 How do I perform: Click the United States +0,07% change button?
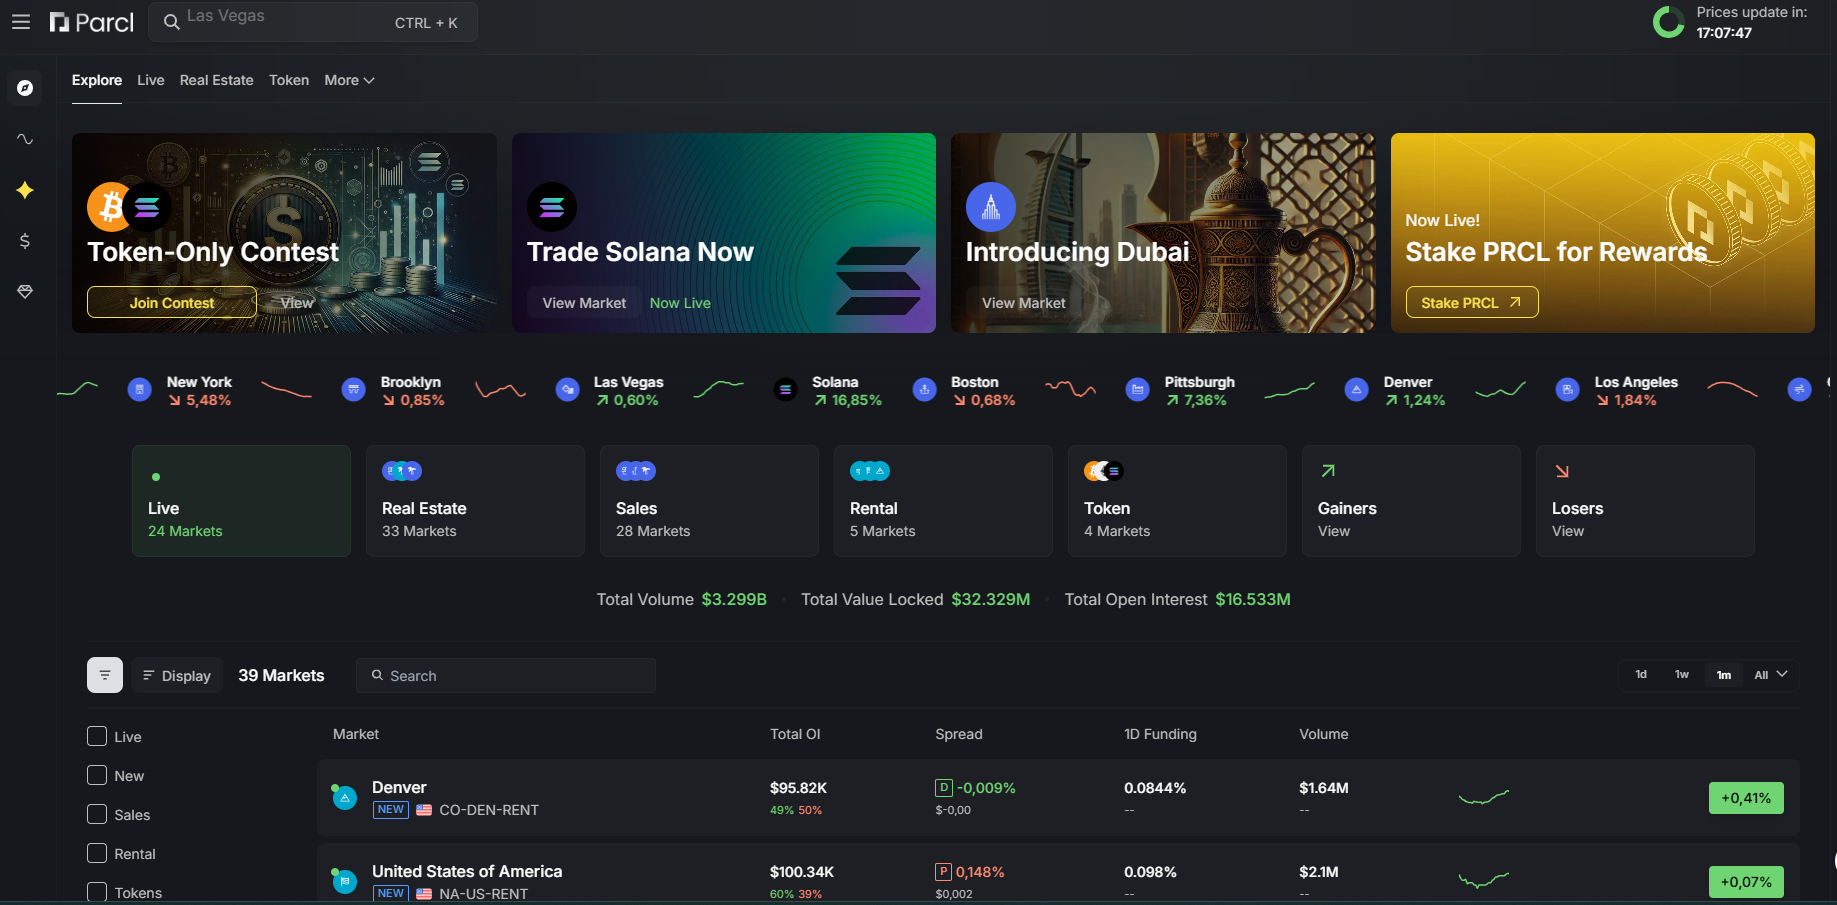click(1746, 882)
